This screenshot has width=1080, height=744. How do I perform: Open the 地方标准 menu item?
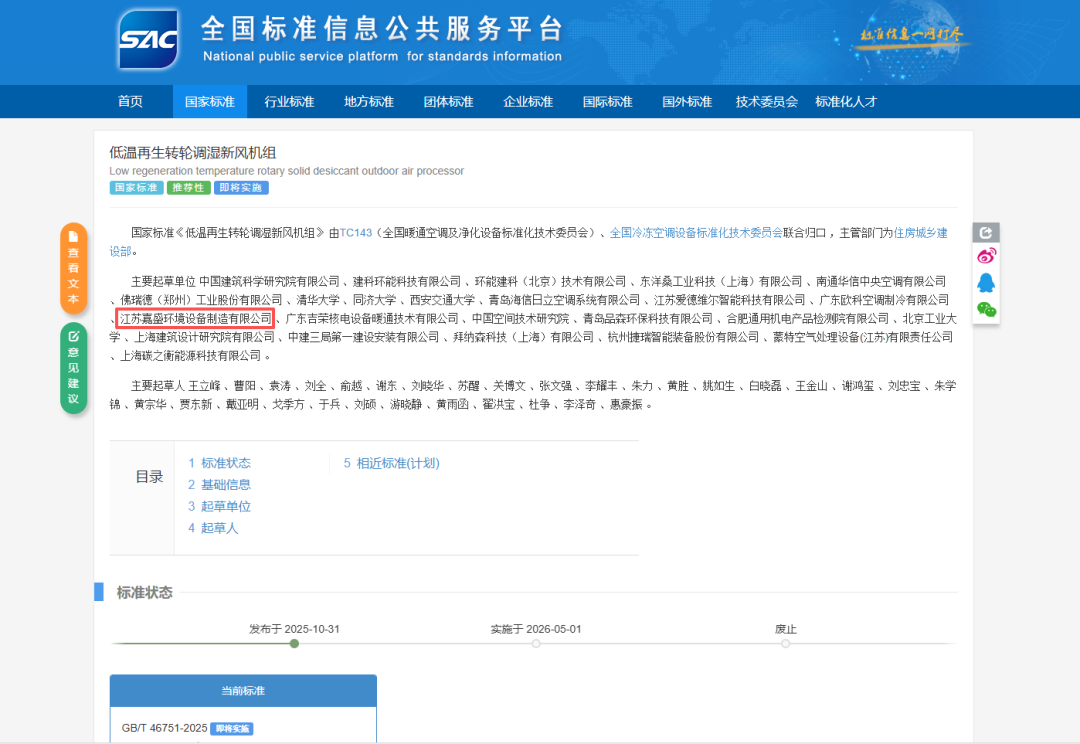coord(368,102)
